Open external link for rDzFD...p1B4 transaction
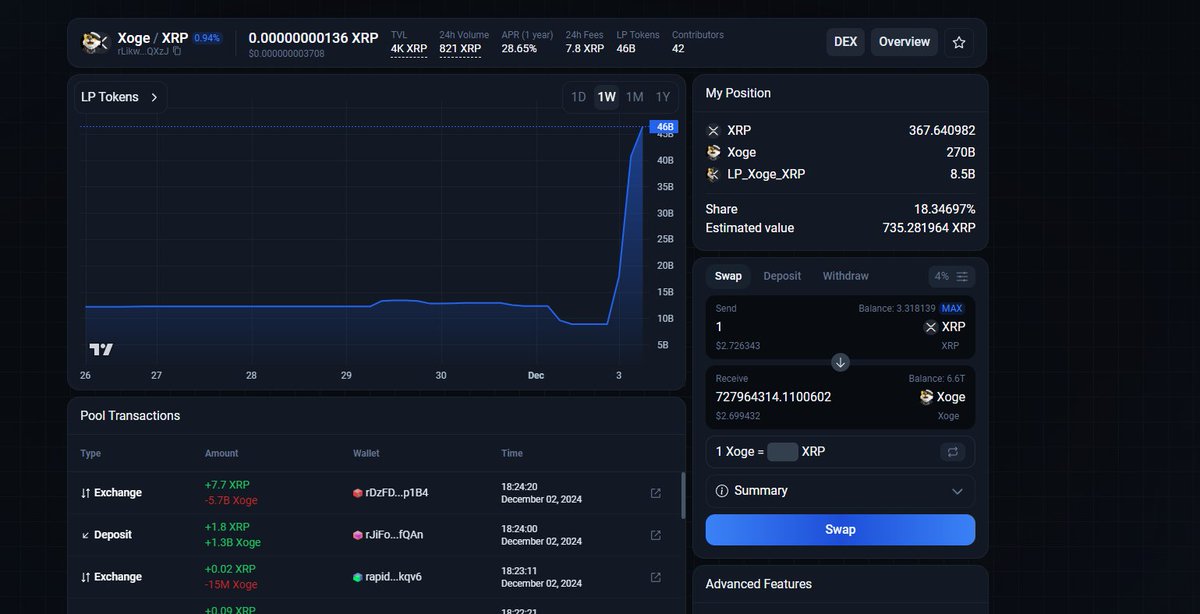This screenshot has height=614, width=1200. 656,493
